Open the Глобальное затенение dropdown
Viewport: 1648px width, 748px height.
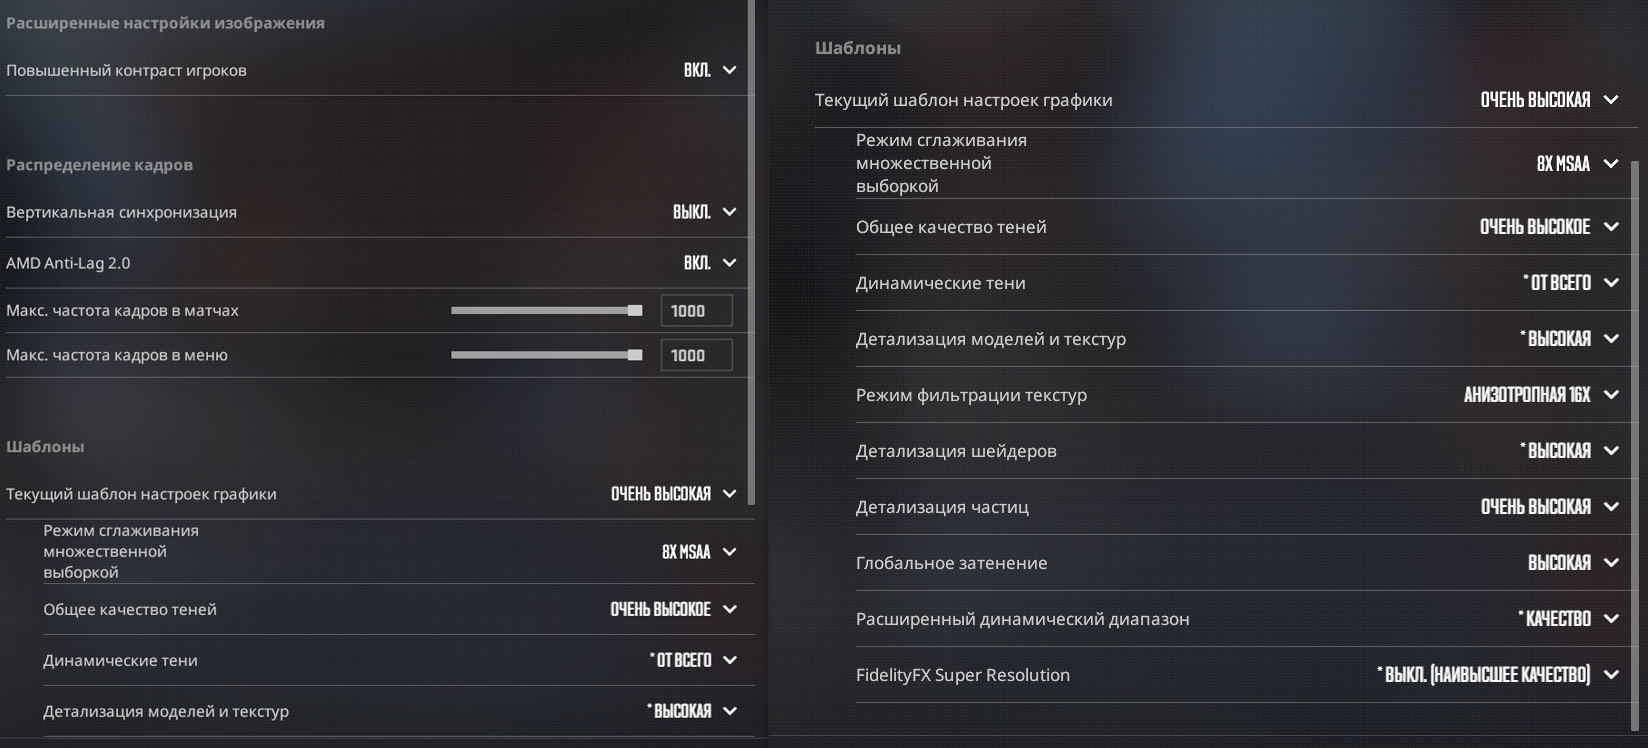tap(1572, 563)
